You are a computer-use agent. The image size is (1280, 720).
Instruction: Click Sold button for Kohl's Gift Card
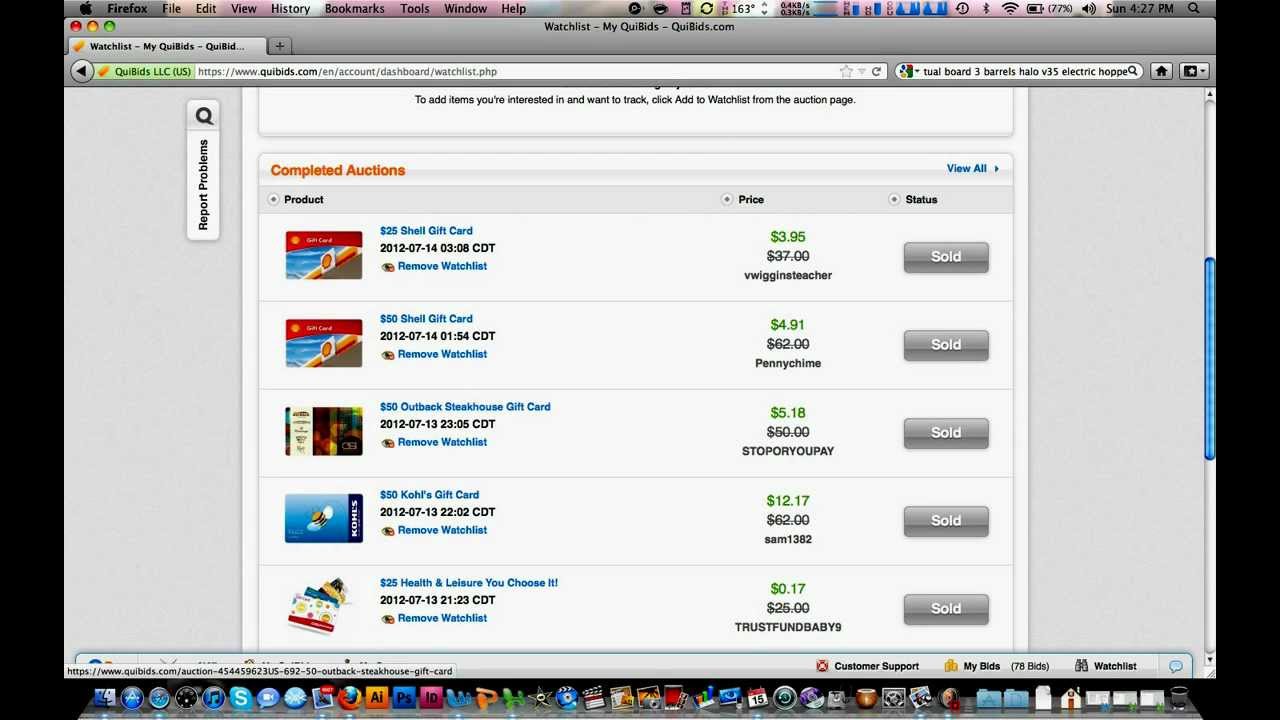946,521
